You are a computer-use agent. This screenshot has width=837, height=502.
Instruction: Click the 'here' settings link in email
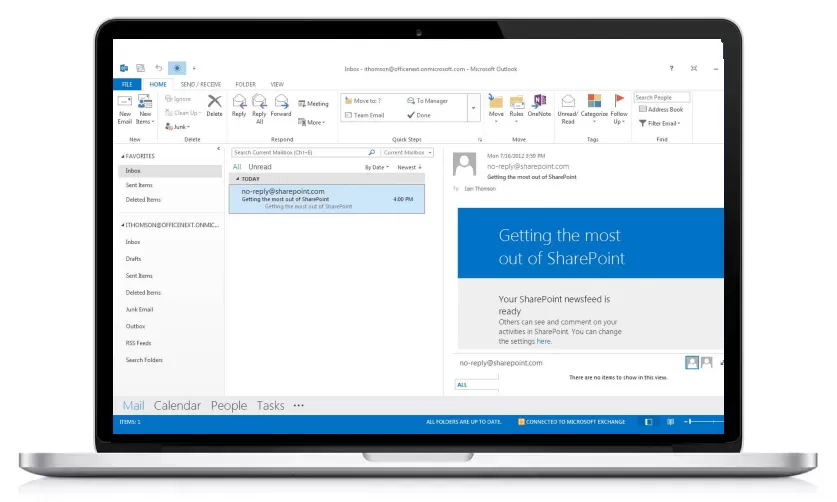544,341
